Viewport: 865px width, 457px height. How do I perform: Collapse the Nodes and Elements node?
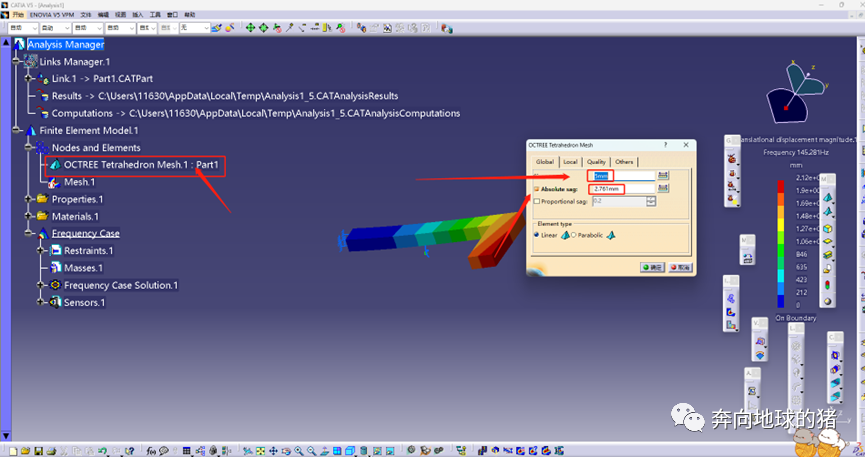pyautogui.click(x=29, y=147)
